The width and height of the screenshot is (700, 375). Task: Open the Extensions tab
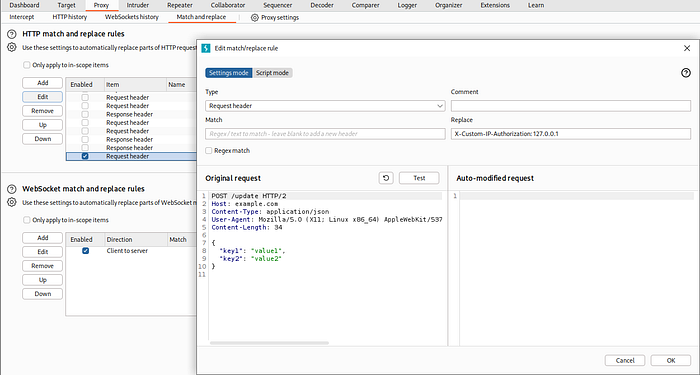click(496, 5)
